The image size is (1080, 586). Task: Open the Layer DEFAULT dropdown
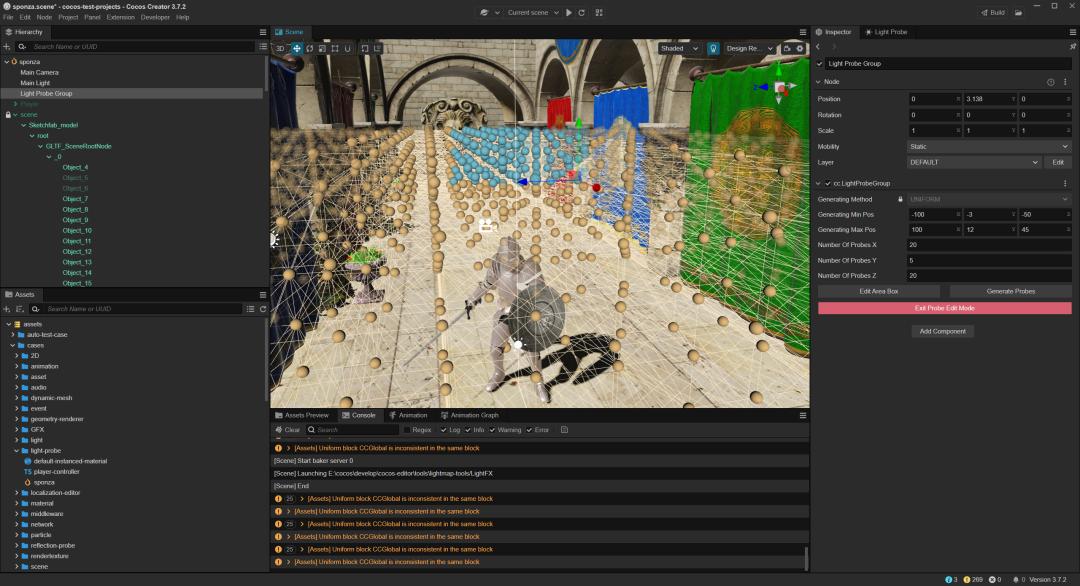[x=973, y=163]
